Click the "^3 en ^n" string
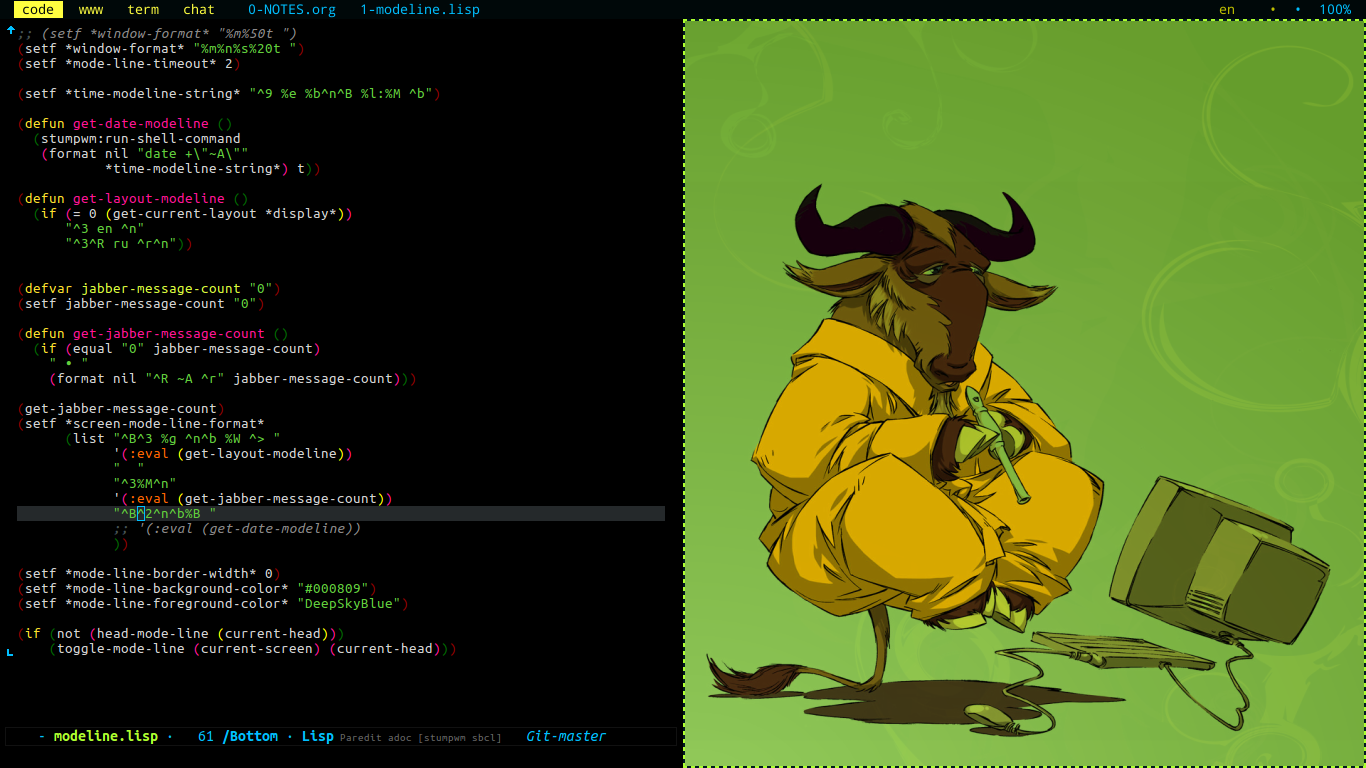Screen dimensions: 1366x768 [105, 228]
